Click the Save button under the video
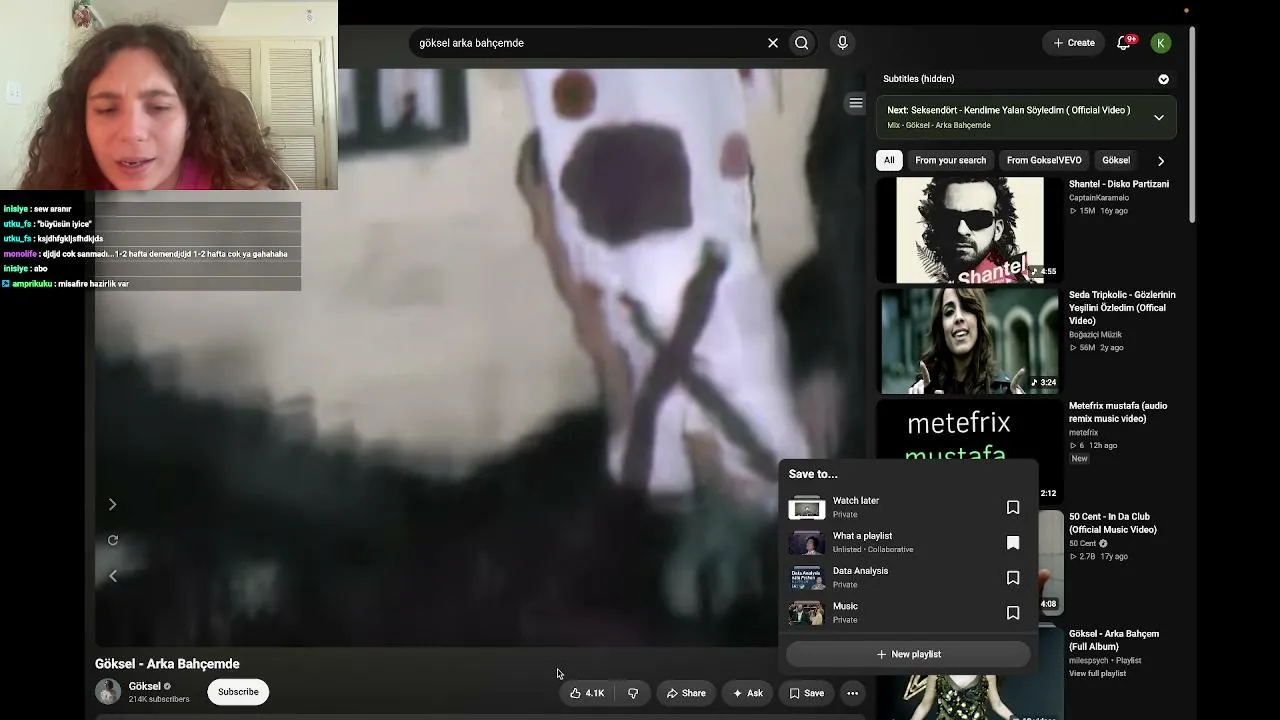Viewport: 1280px width, 720px height. pos(807,693)
